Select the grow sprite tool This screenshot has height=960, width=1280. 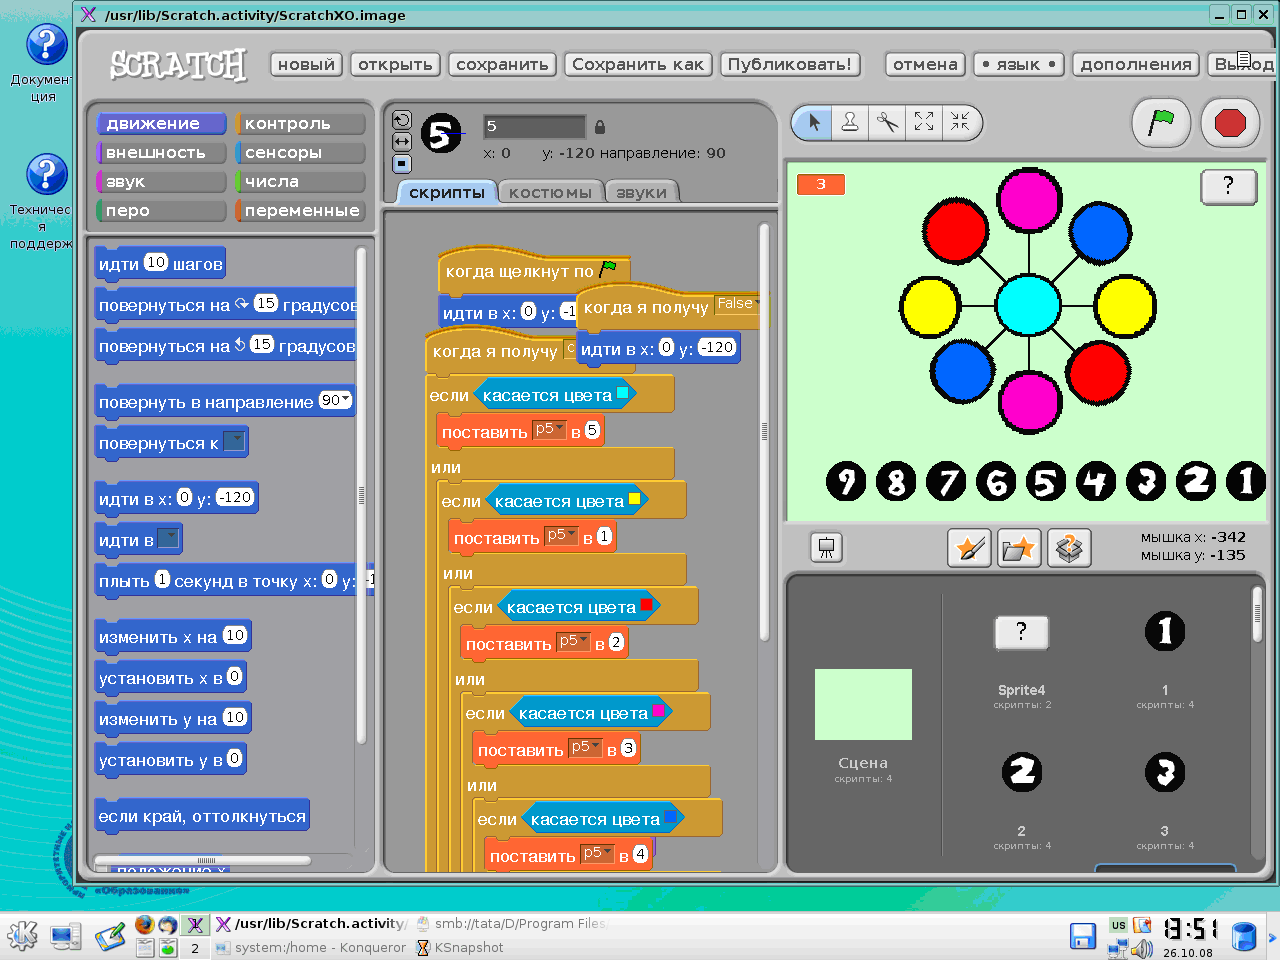[923, 123]
